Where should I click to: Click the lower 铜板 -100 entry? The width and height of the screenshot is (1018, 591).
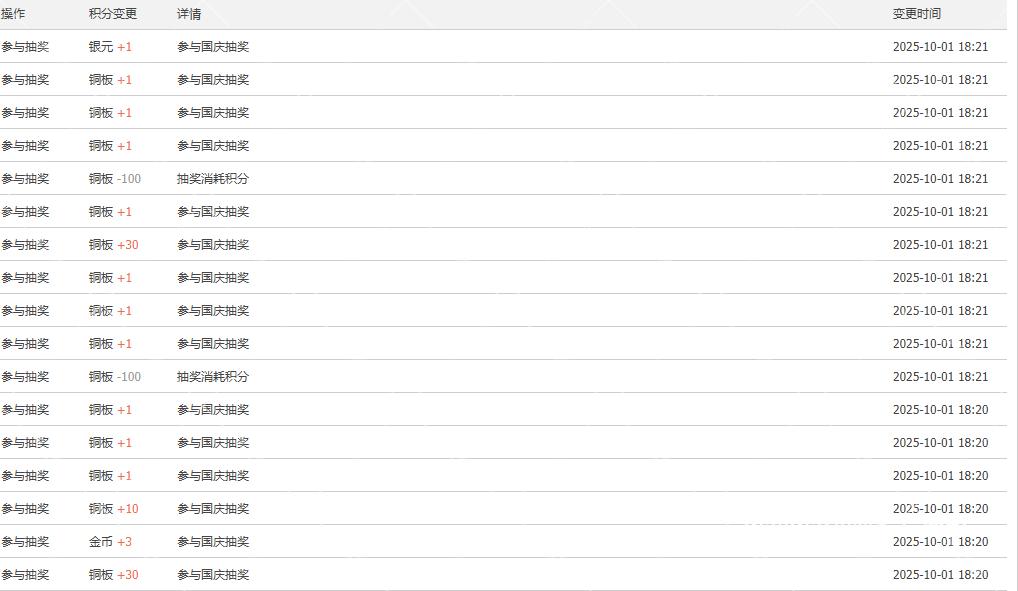pyautogui.click(x=115, y=377)
